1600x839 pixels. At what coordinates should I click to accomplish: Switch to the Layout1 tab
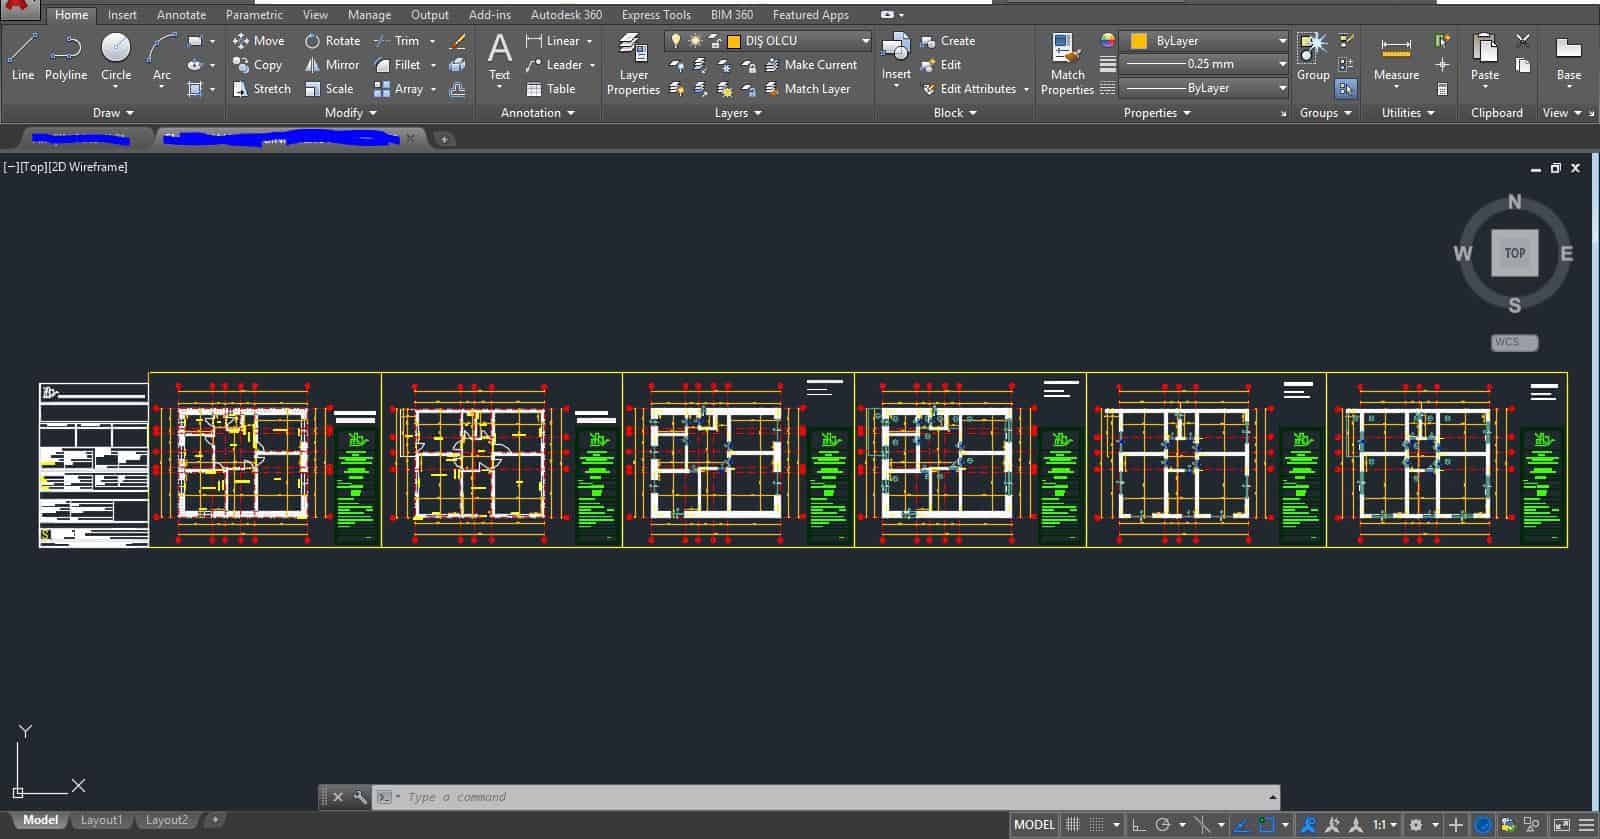point(101,820)
